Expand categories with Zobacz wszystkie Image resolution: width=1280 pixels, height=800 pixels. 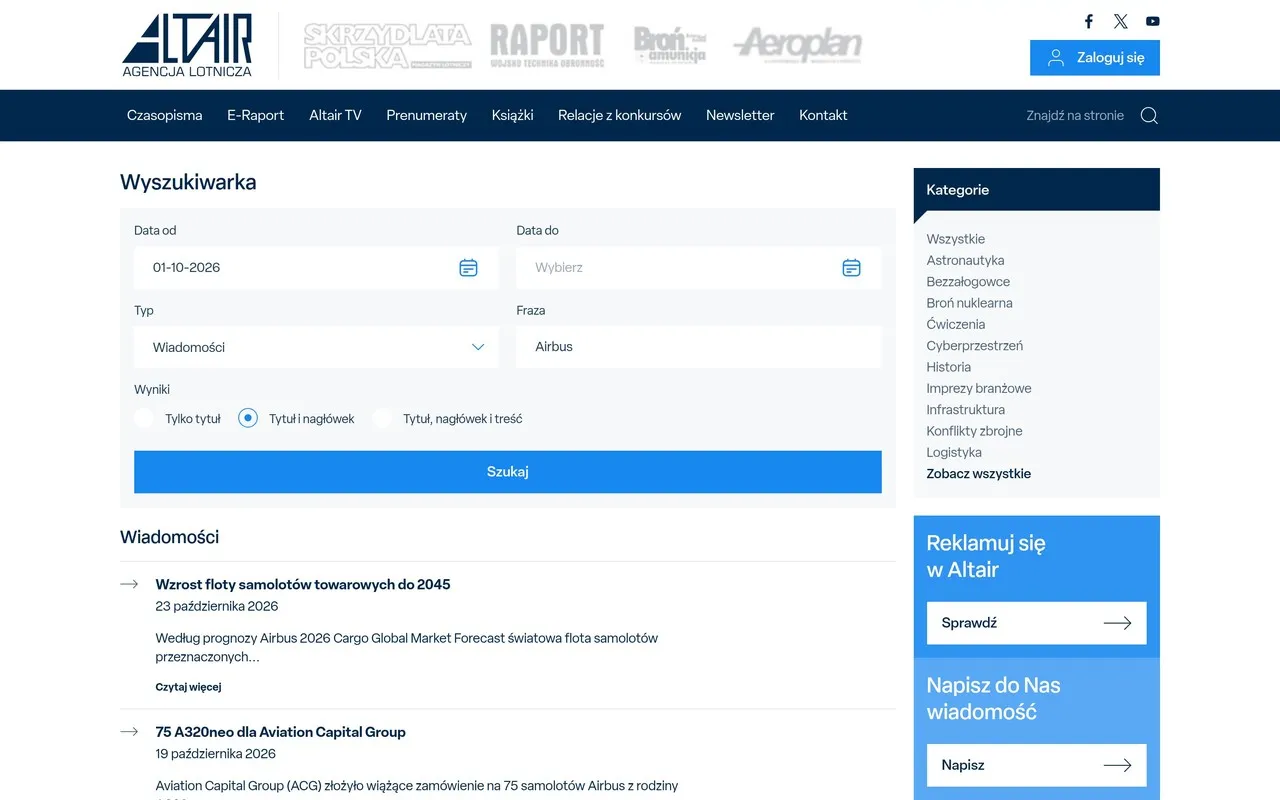tap(978, 474)
